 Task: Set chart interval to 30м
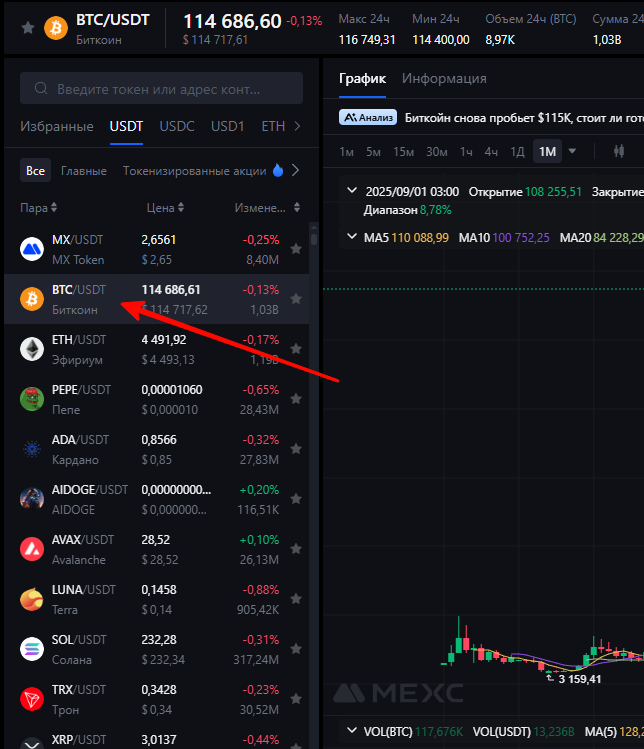click(x=437, y=152)
